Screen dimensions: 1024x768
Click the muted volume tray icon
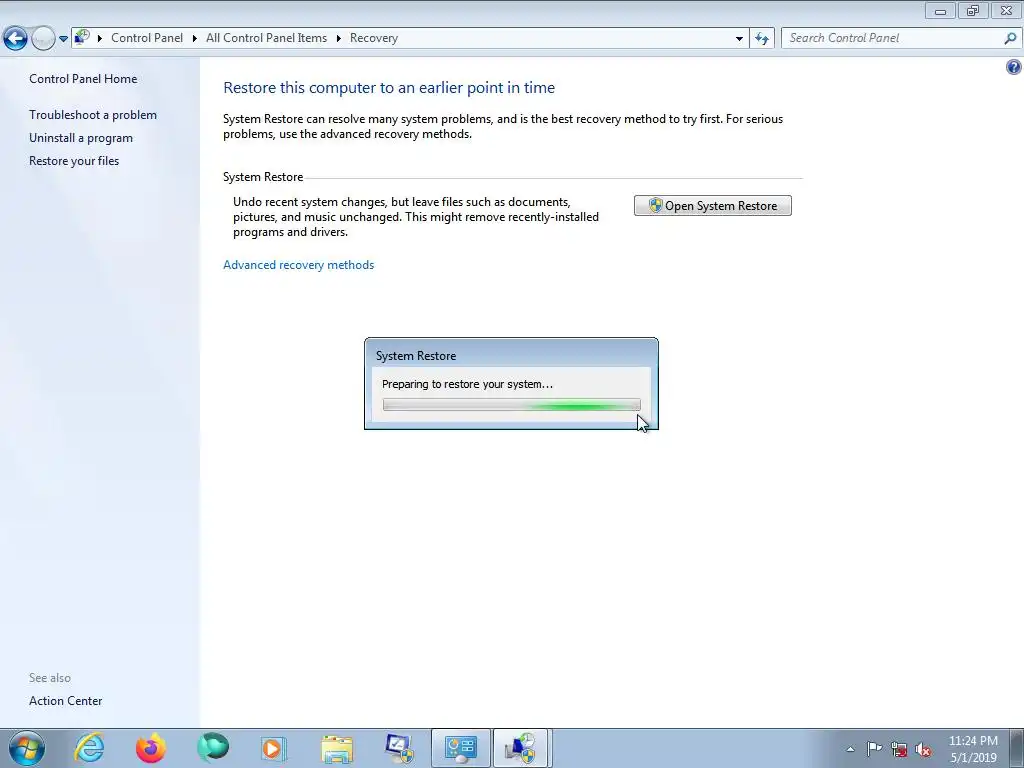tap(923, 749)
